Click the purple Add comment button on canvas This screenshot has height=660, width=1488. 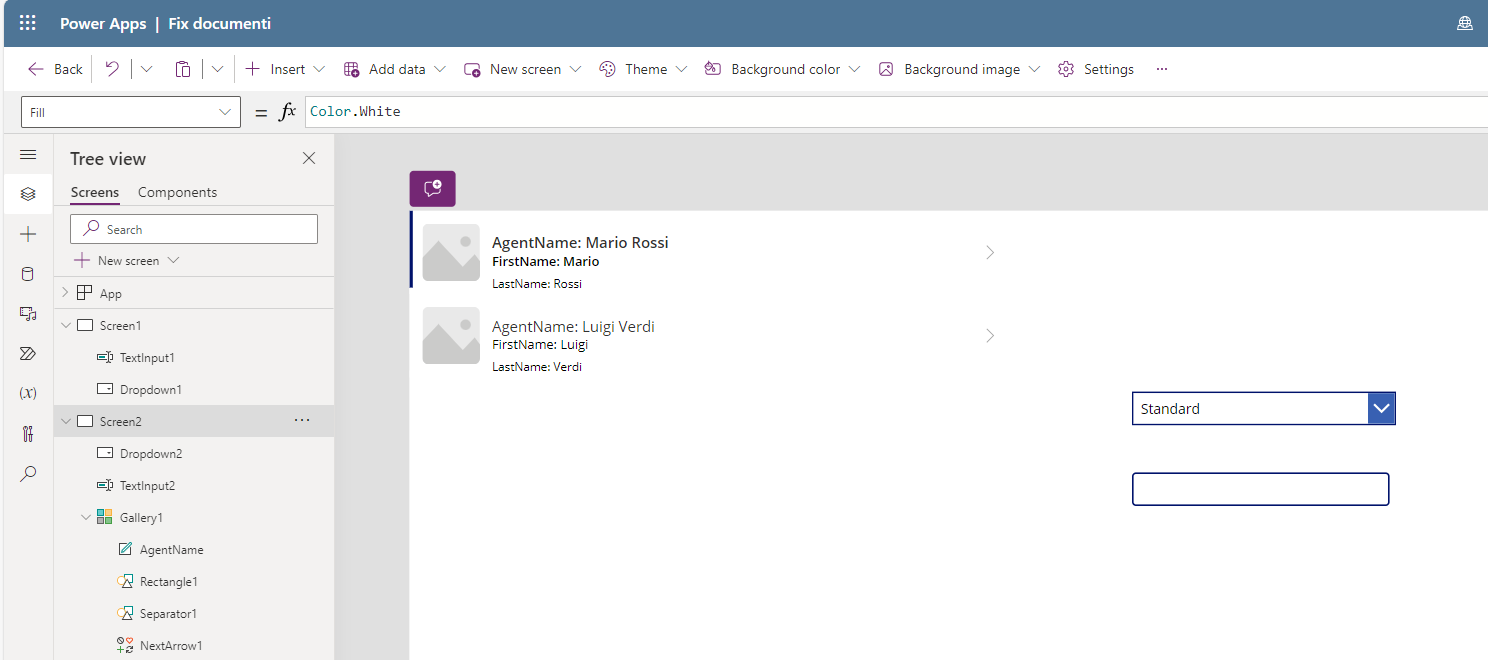tap(432, 188)
